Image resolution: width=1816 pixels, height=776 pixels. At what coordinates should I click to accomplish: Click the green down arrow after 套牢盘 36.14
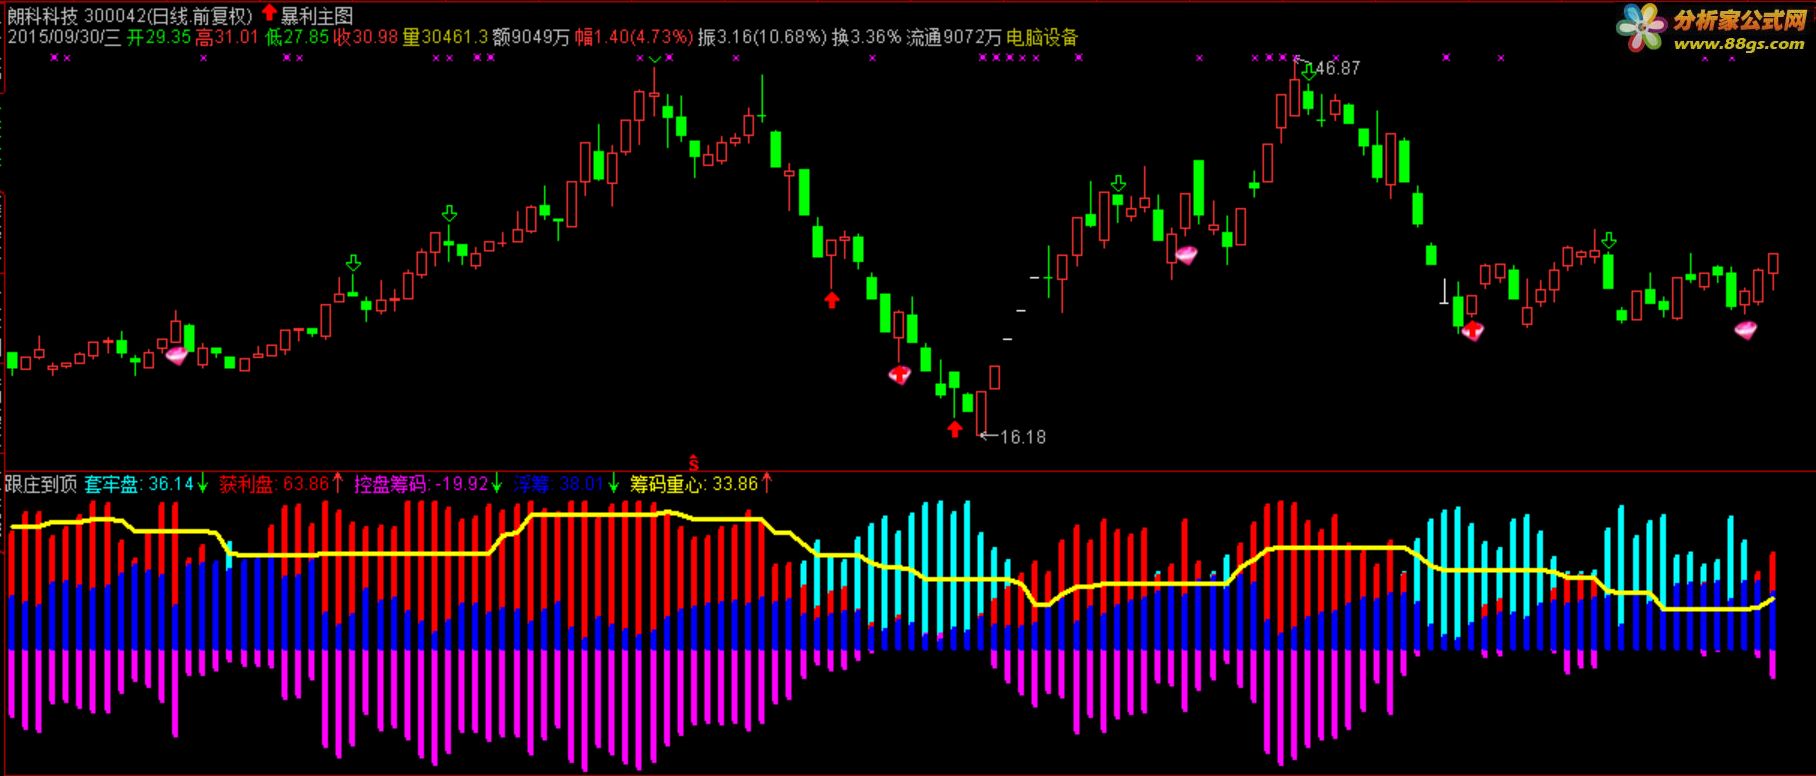tap(203, 485)
